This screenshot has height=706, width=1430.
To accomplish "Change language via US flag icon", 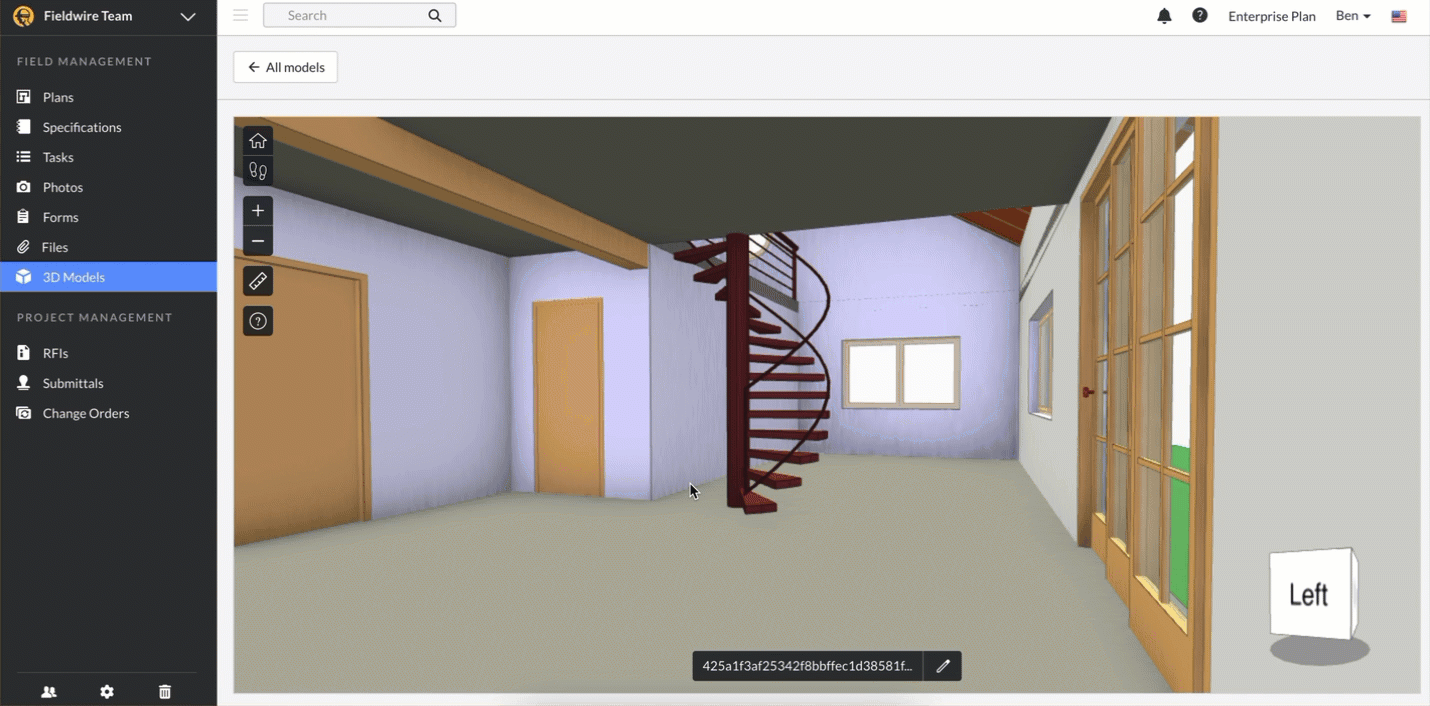I will [1399, 17].
